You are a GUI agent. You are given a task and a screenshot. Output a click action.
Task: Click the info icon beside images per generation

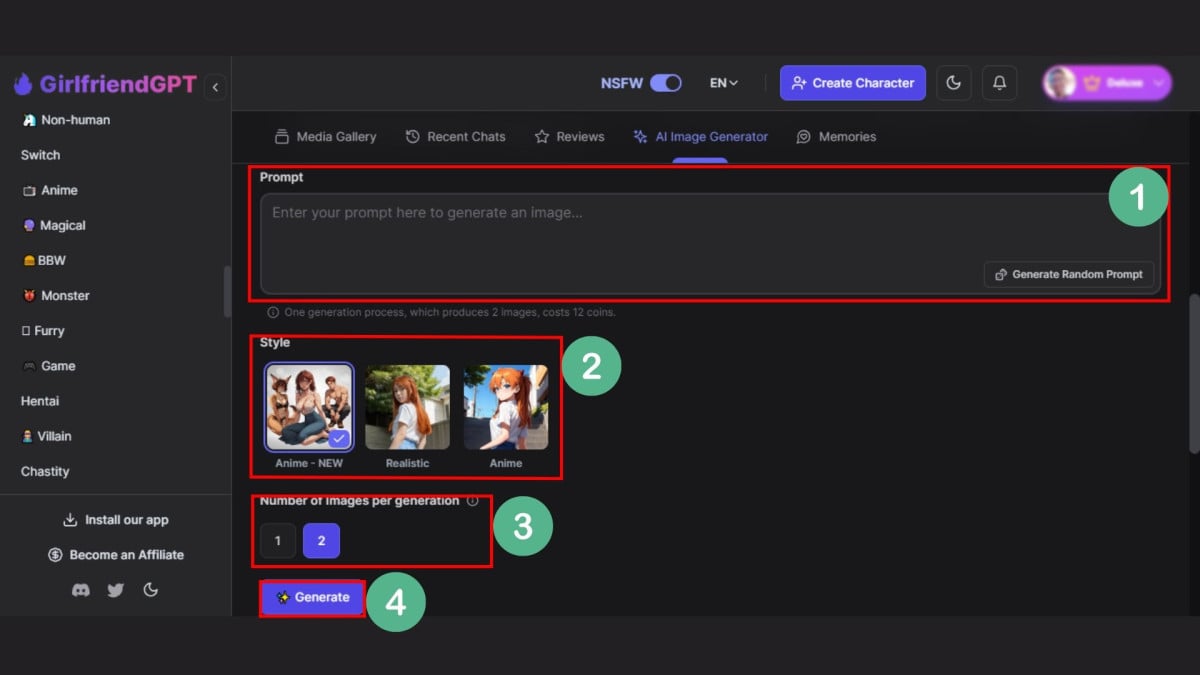472,501
